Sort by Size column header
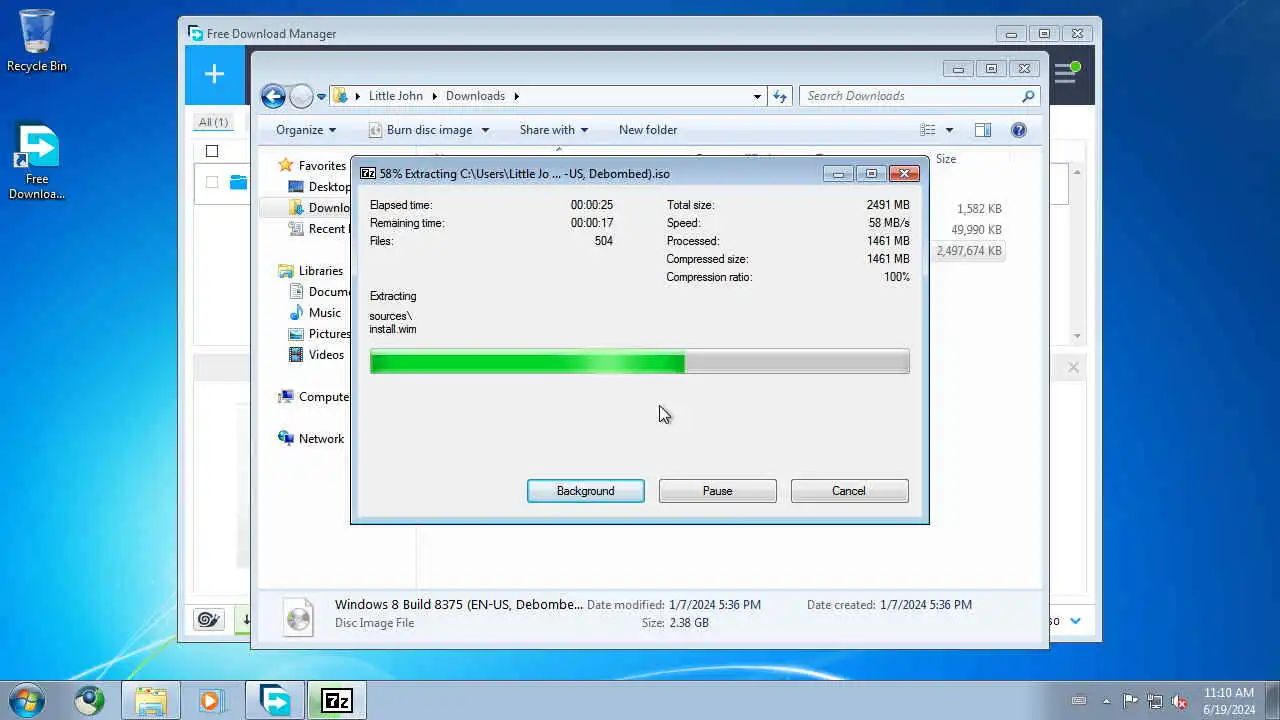 click(x=946, y=159)
